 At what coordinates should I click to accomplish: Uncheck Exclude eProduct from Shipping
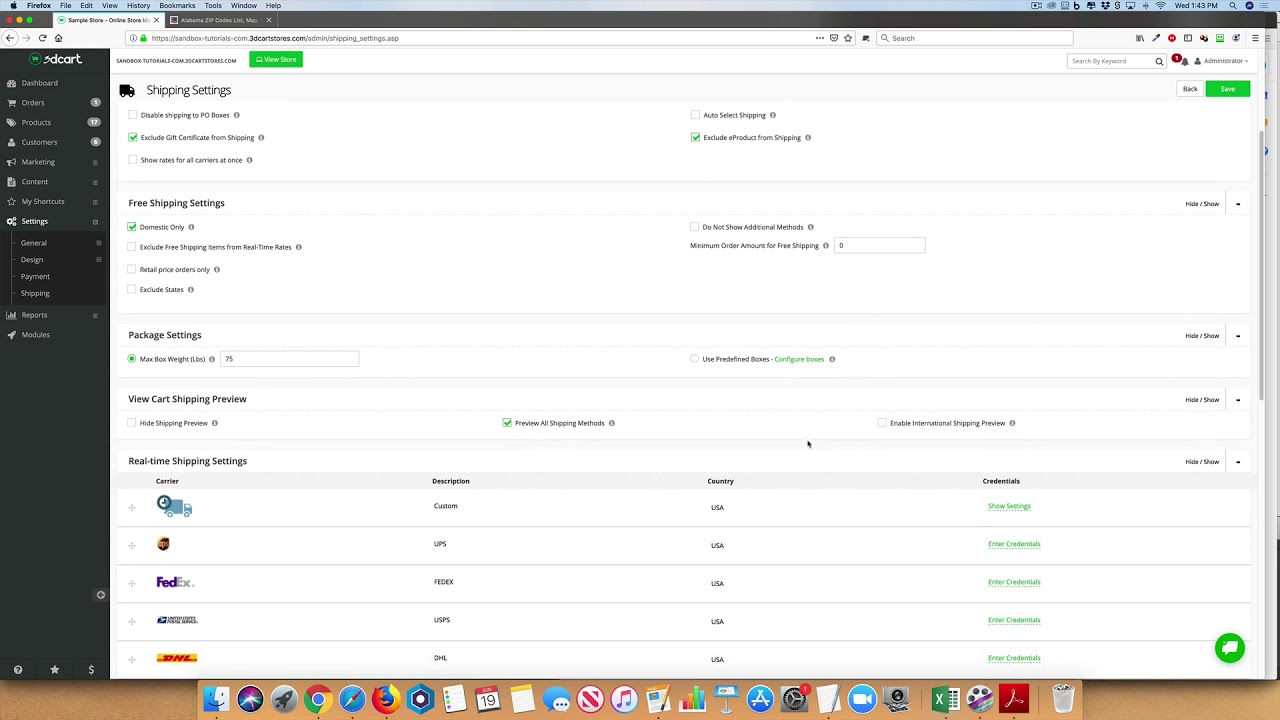point(696,137)
